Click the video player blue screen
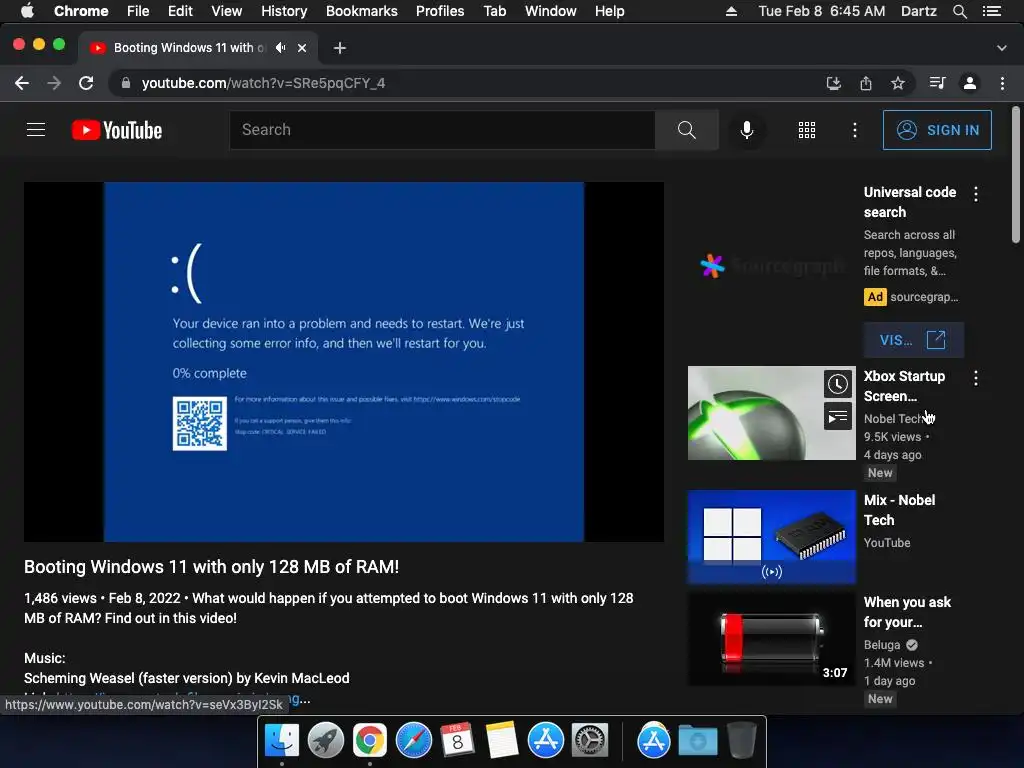 (344, 362)
